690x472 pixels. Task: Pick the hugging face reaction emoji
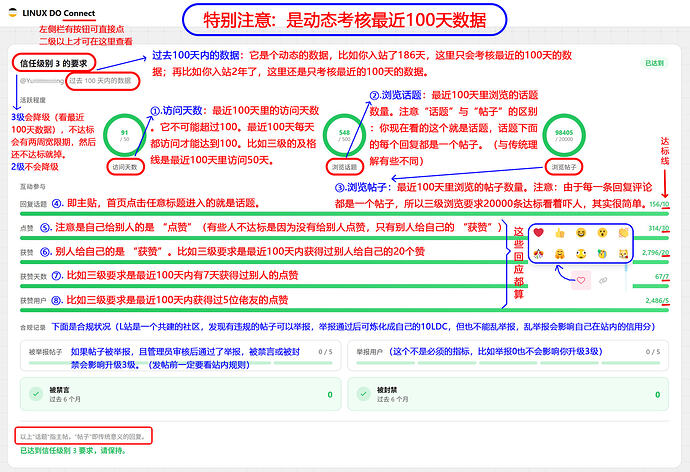pos(560,254)
